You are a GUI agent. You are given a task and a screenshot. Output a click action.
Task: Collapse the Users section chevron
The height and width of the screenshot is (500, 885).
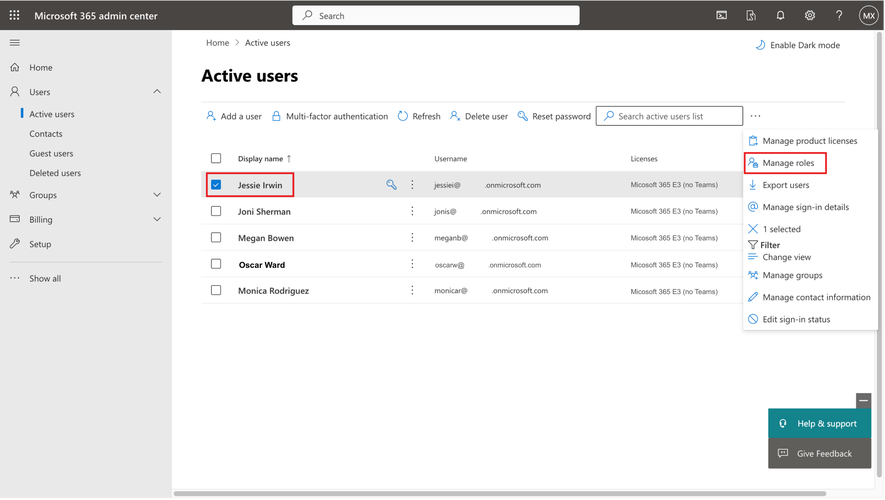click(x=157, y=91)
